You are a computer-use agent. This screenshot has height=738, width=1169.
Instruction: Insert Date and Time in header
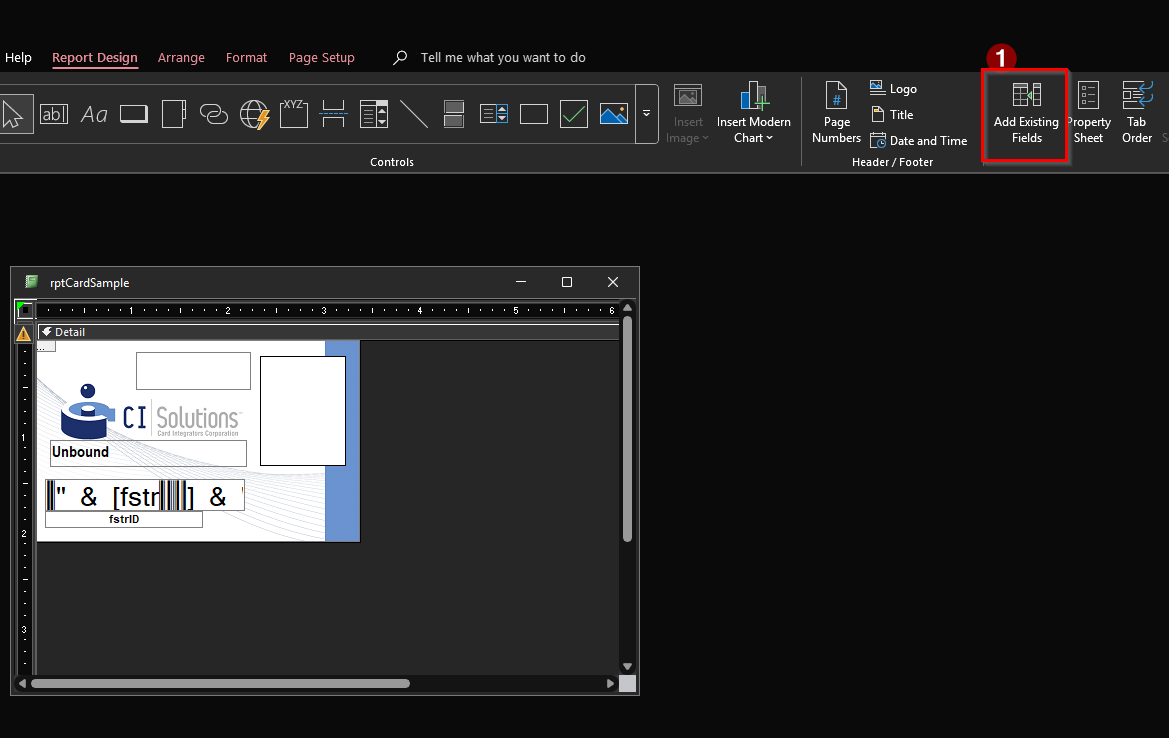click(919, 141)
